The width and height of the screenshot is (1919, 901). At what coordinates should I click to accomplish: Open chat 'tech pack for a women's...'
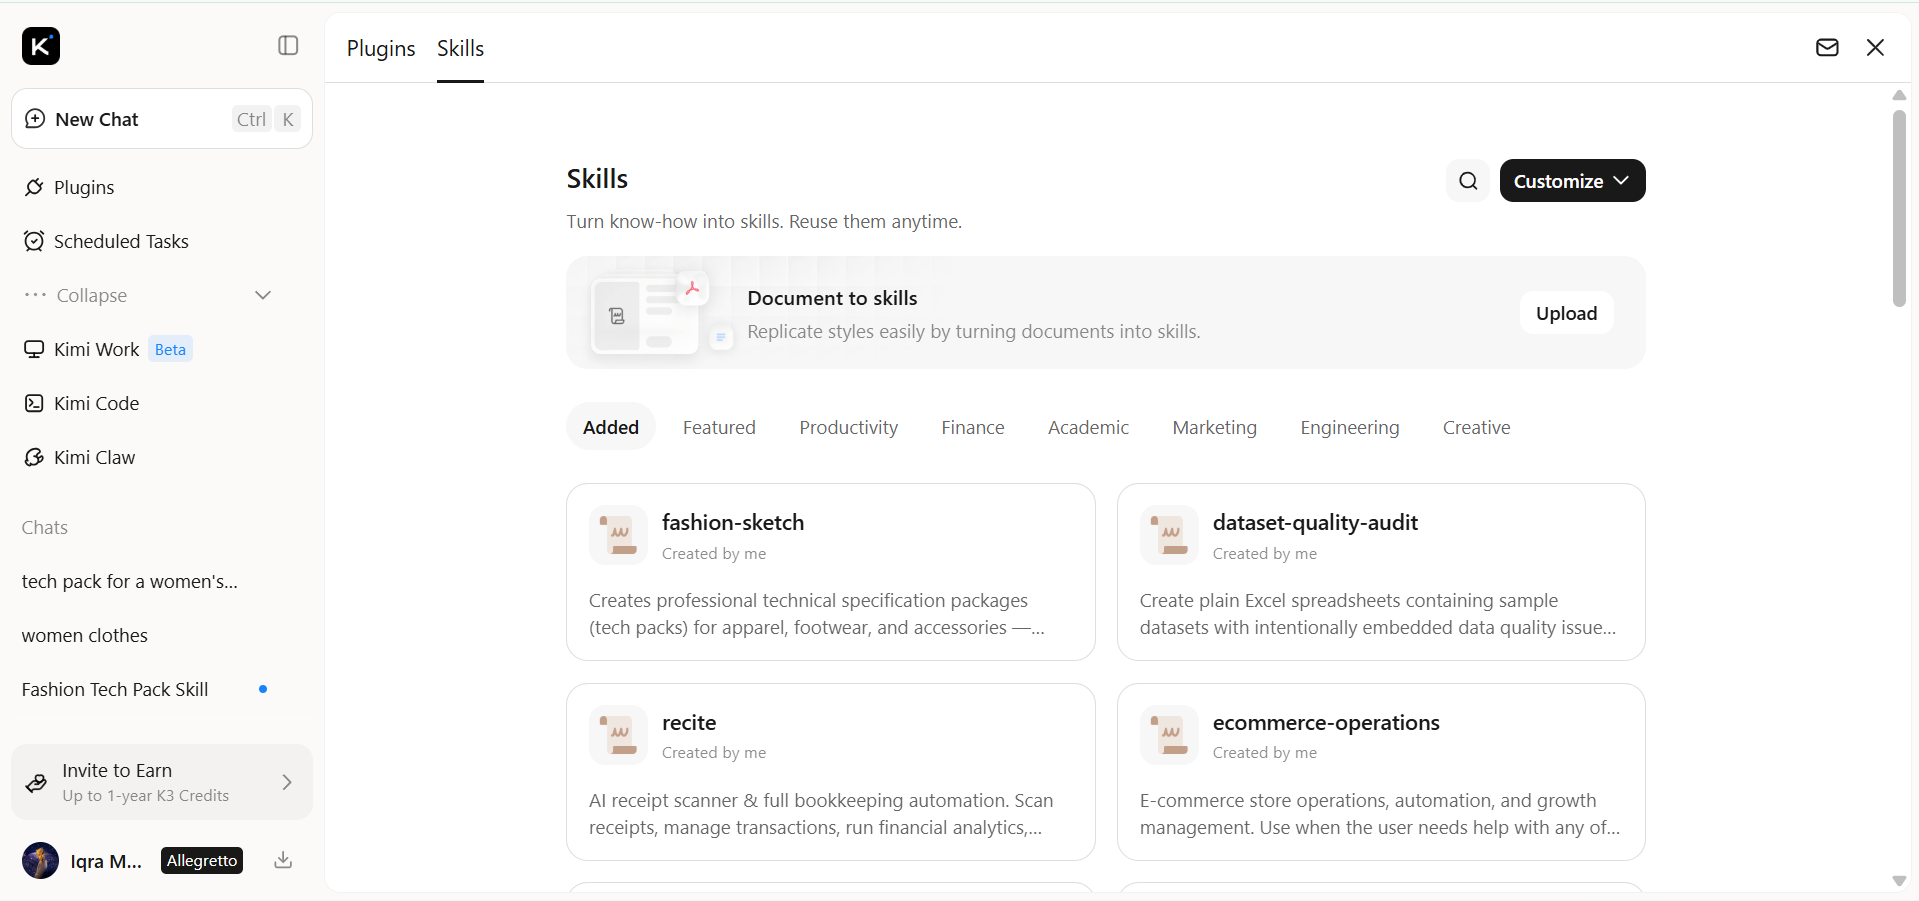130,581
